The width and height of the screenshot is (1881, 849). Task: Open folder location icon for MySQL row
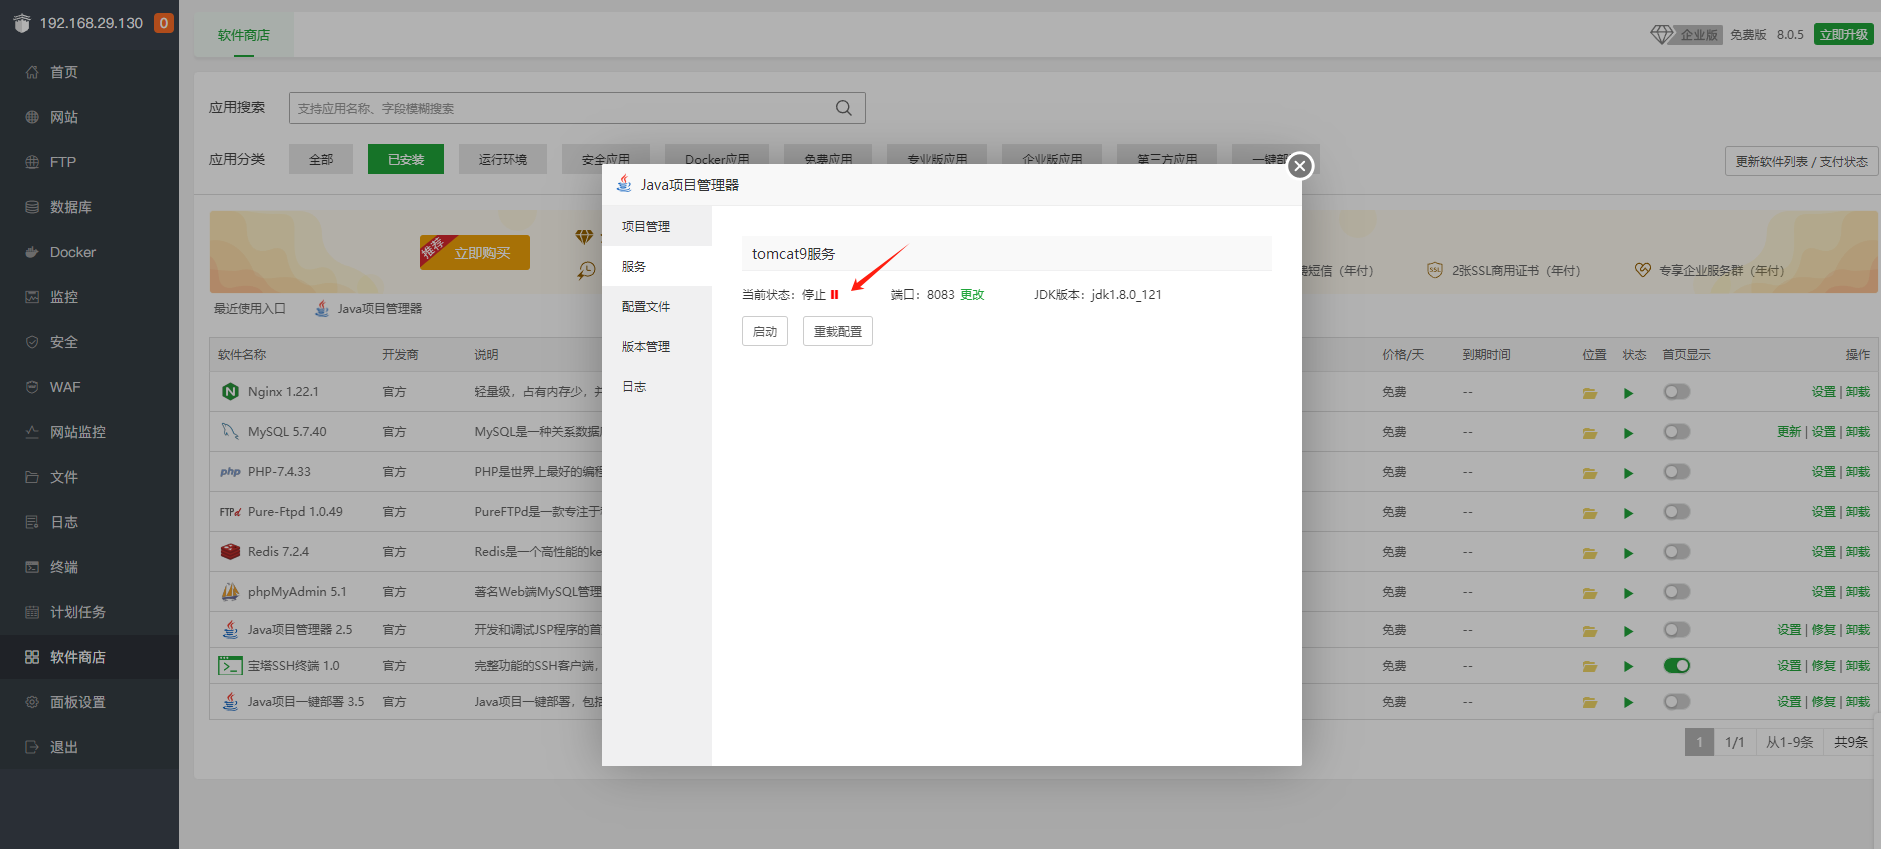(1590, 433)
